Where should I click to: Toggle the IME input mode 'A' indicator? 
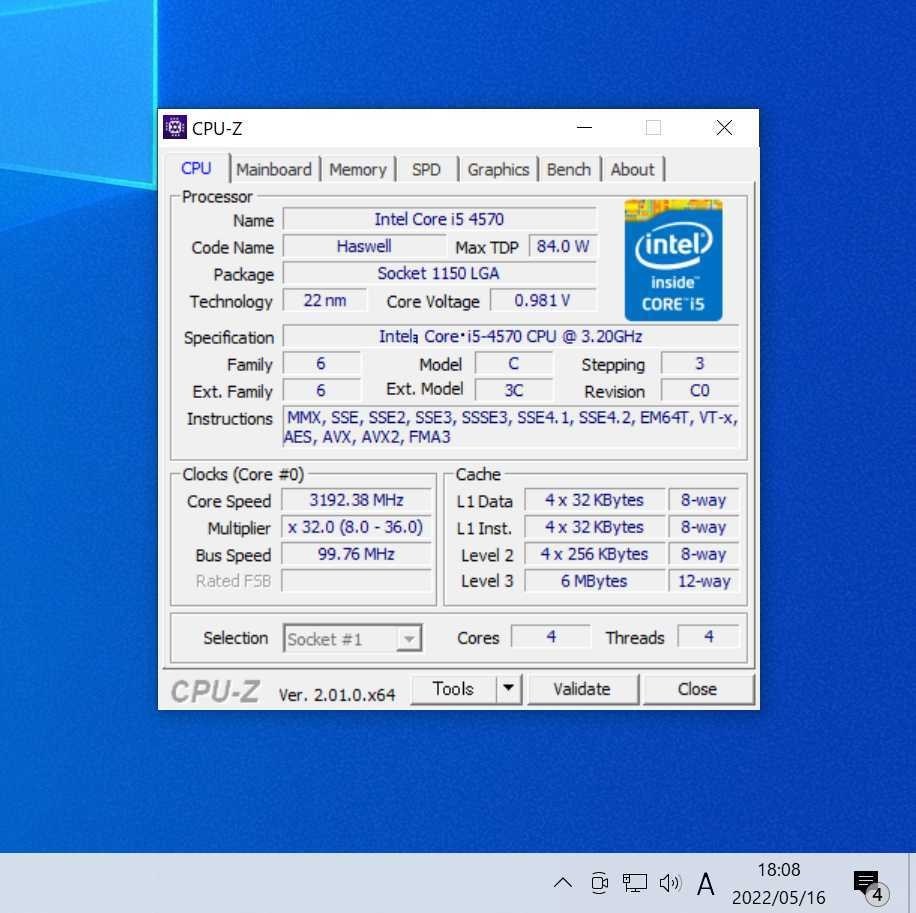[x=706, y=883]
